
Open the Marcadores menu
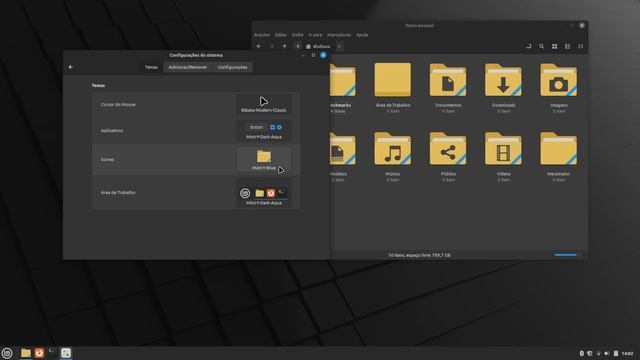pos(339,35)
